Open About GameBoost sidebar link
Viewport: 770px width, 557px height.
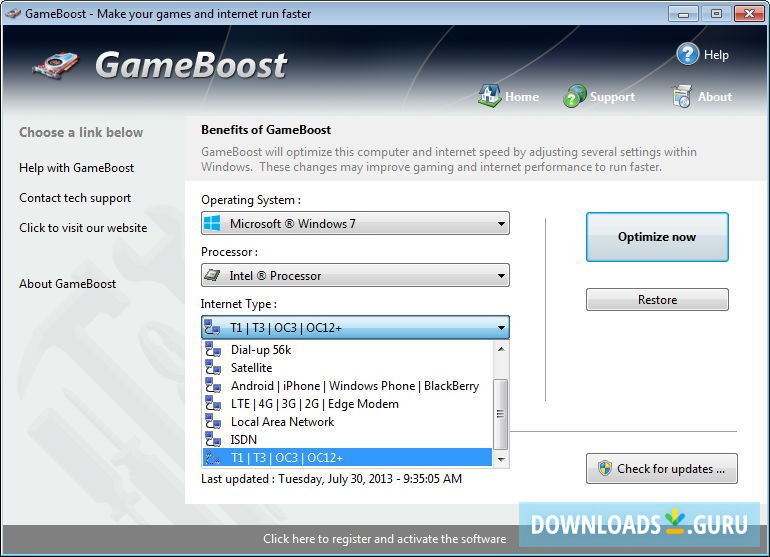(67, 284)
